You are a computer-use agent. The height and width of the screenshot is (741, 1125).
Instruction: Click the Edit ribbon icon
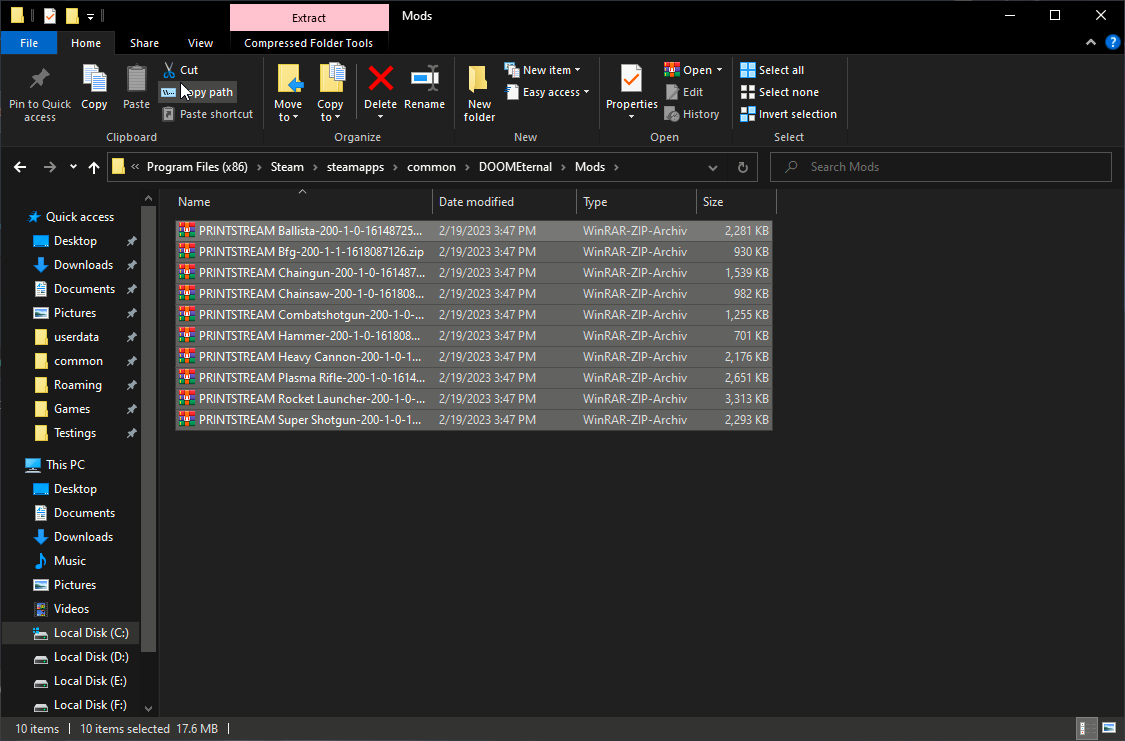click(684, 92)
